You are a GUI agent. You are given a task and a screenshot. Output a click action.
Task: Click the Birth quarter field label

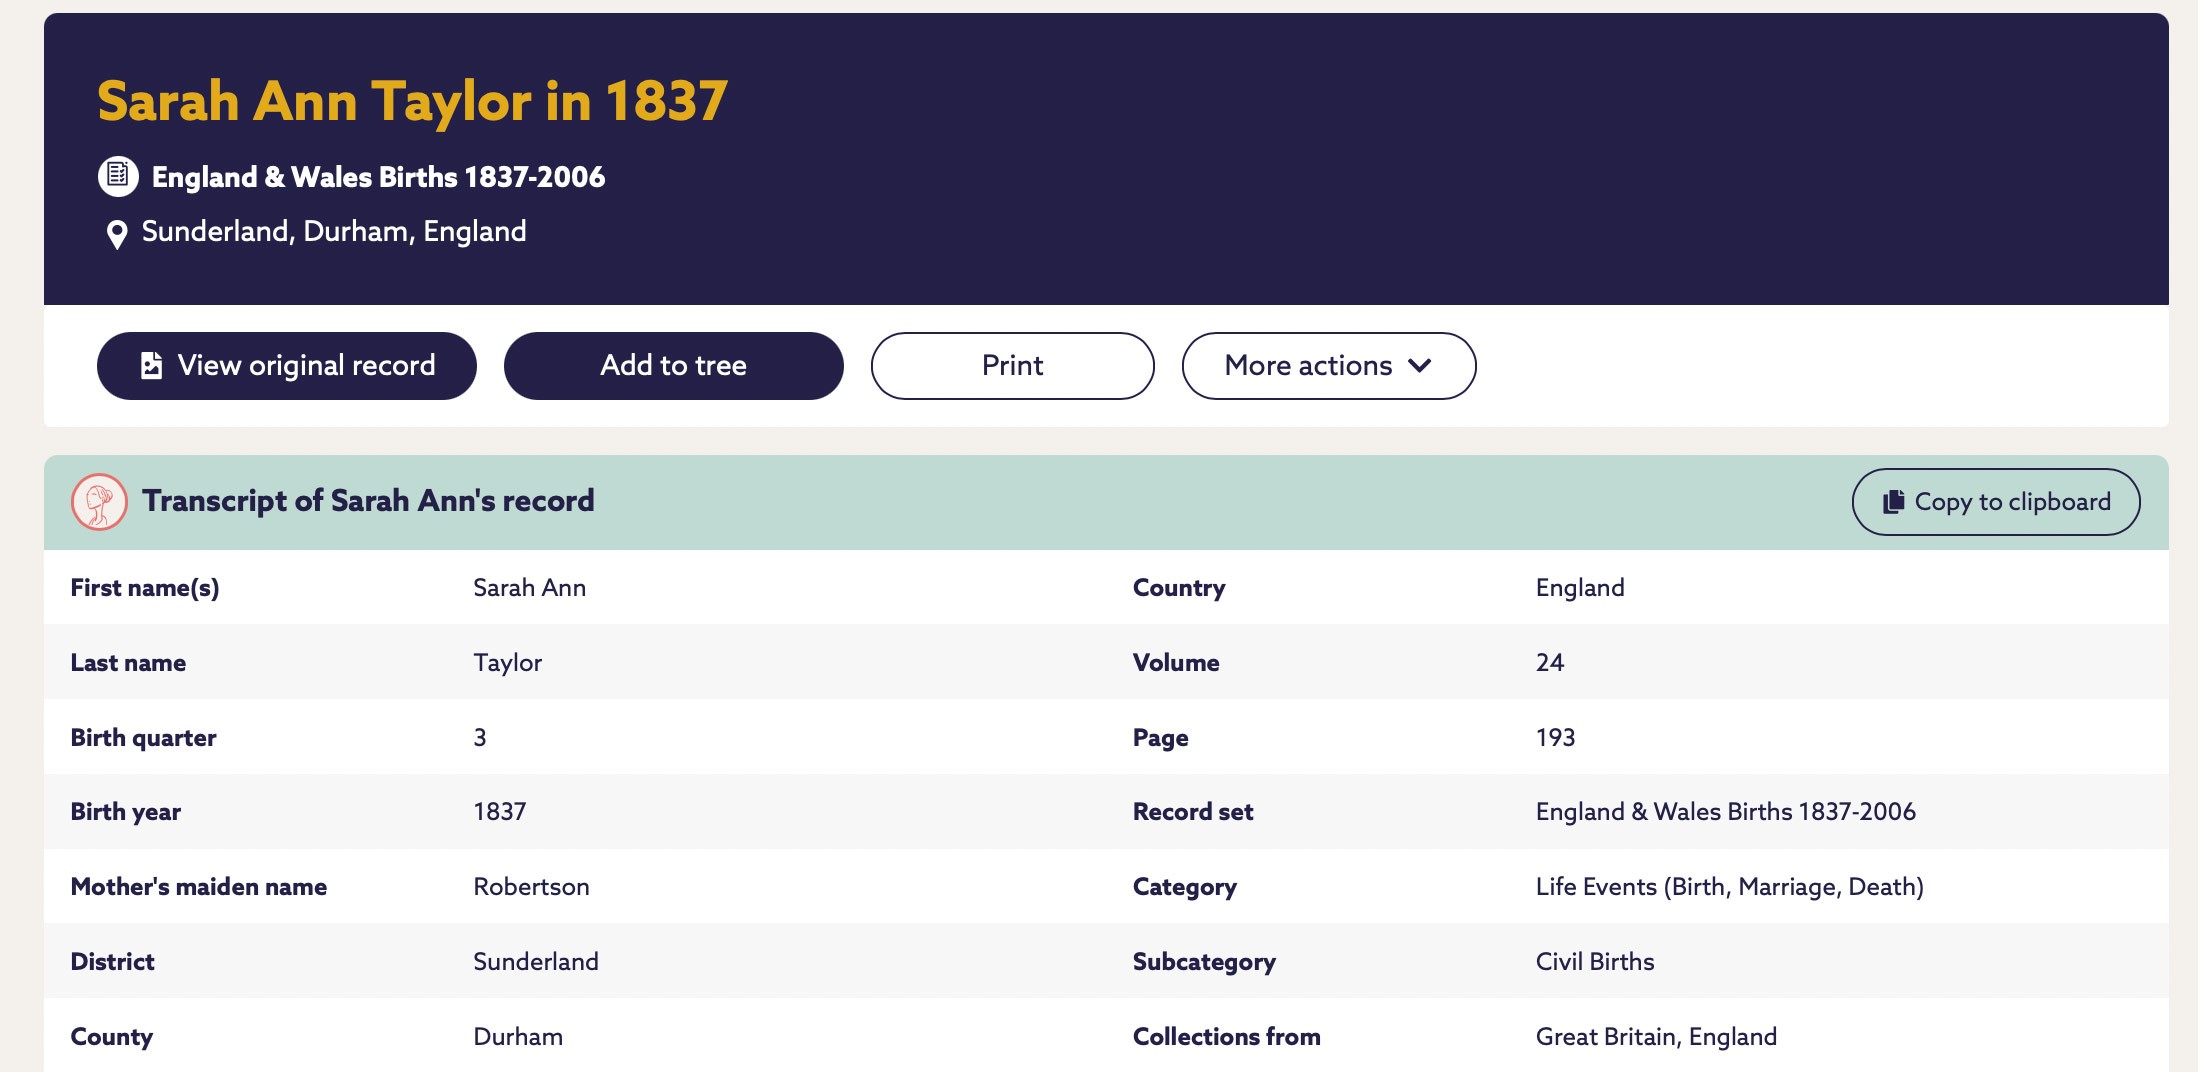(143, 737)
